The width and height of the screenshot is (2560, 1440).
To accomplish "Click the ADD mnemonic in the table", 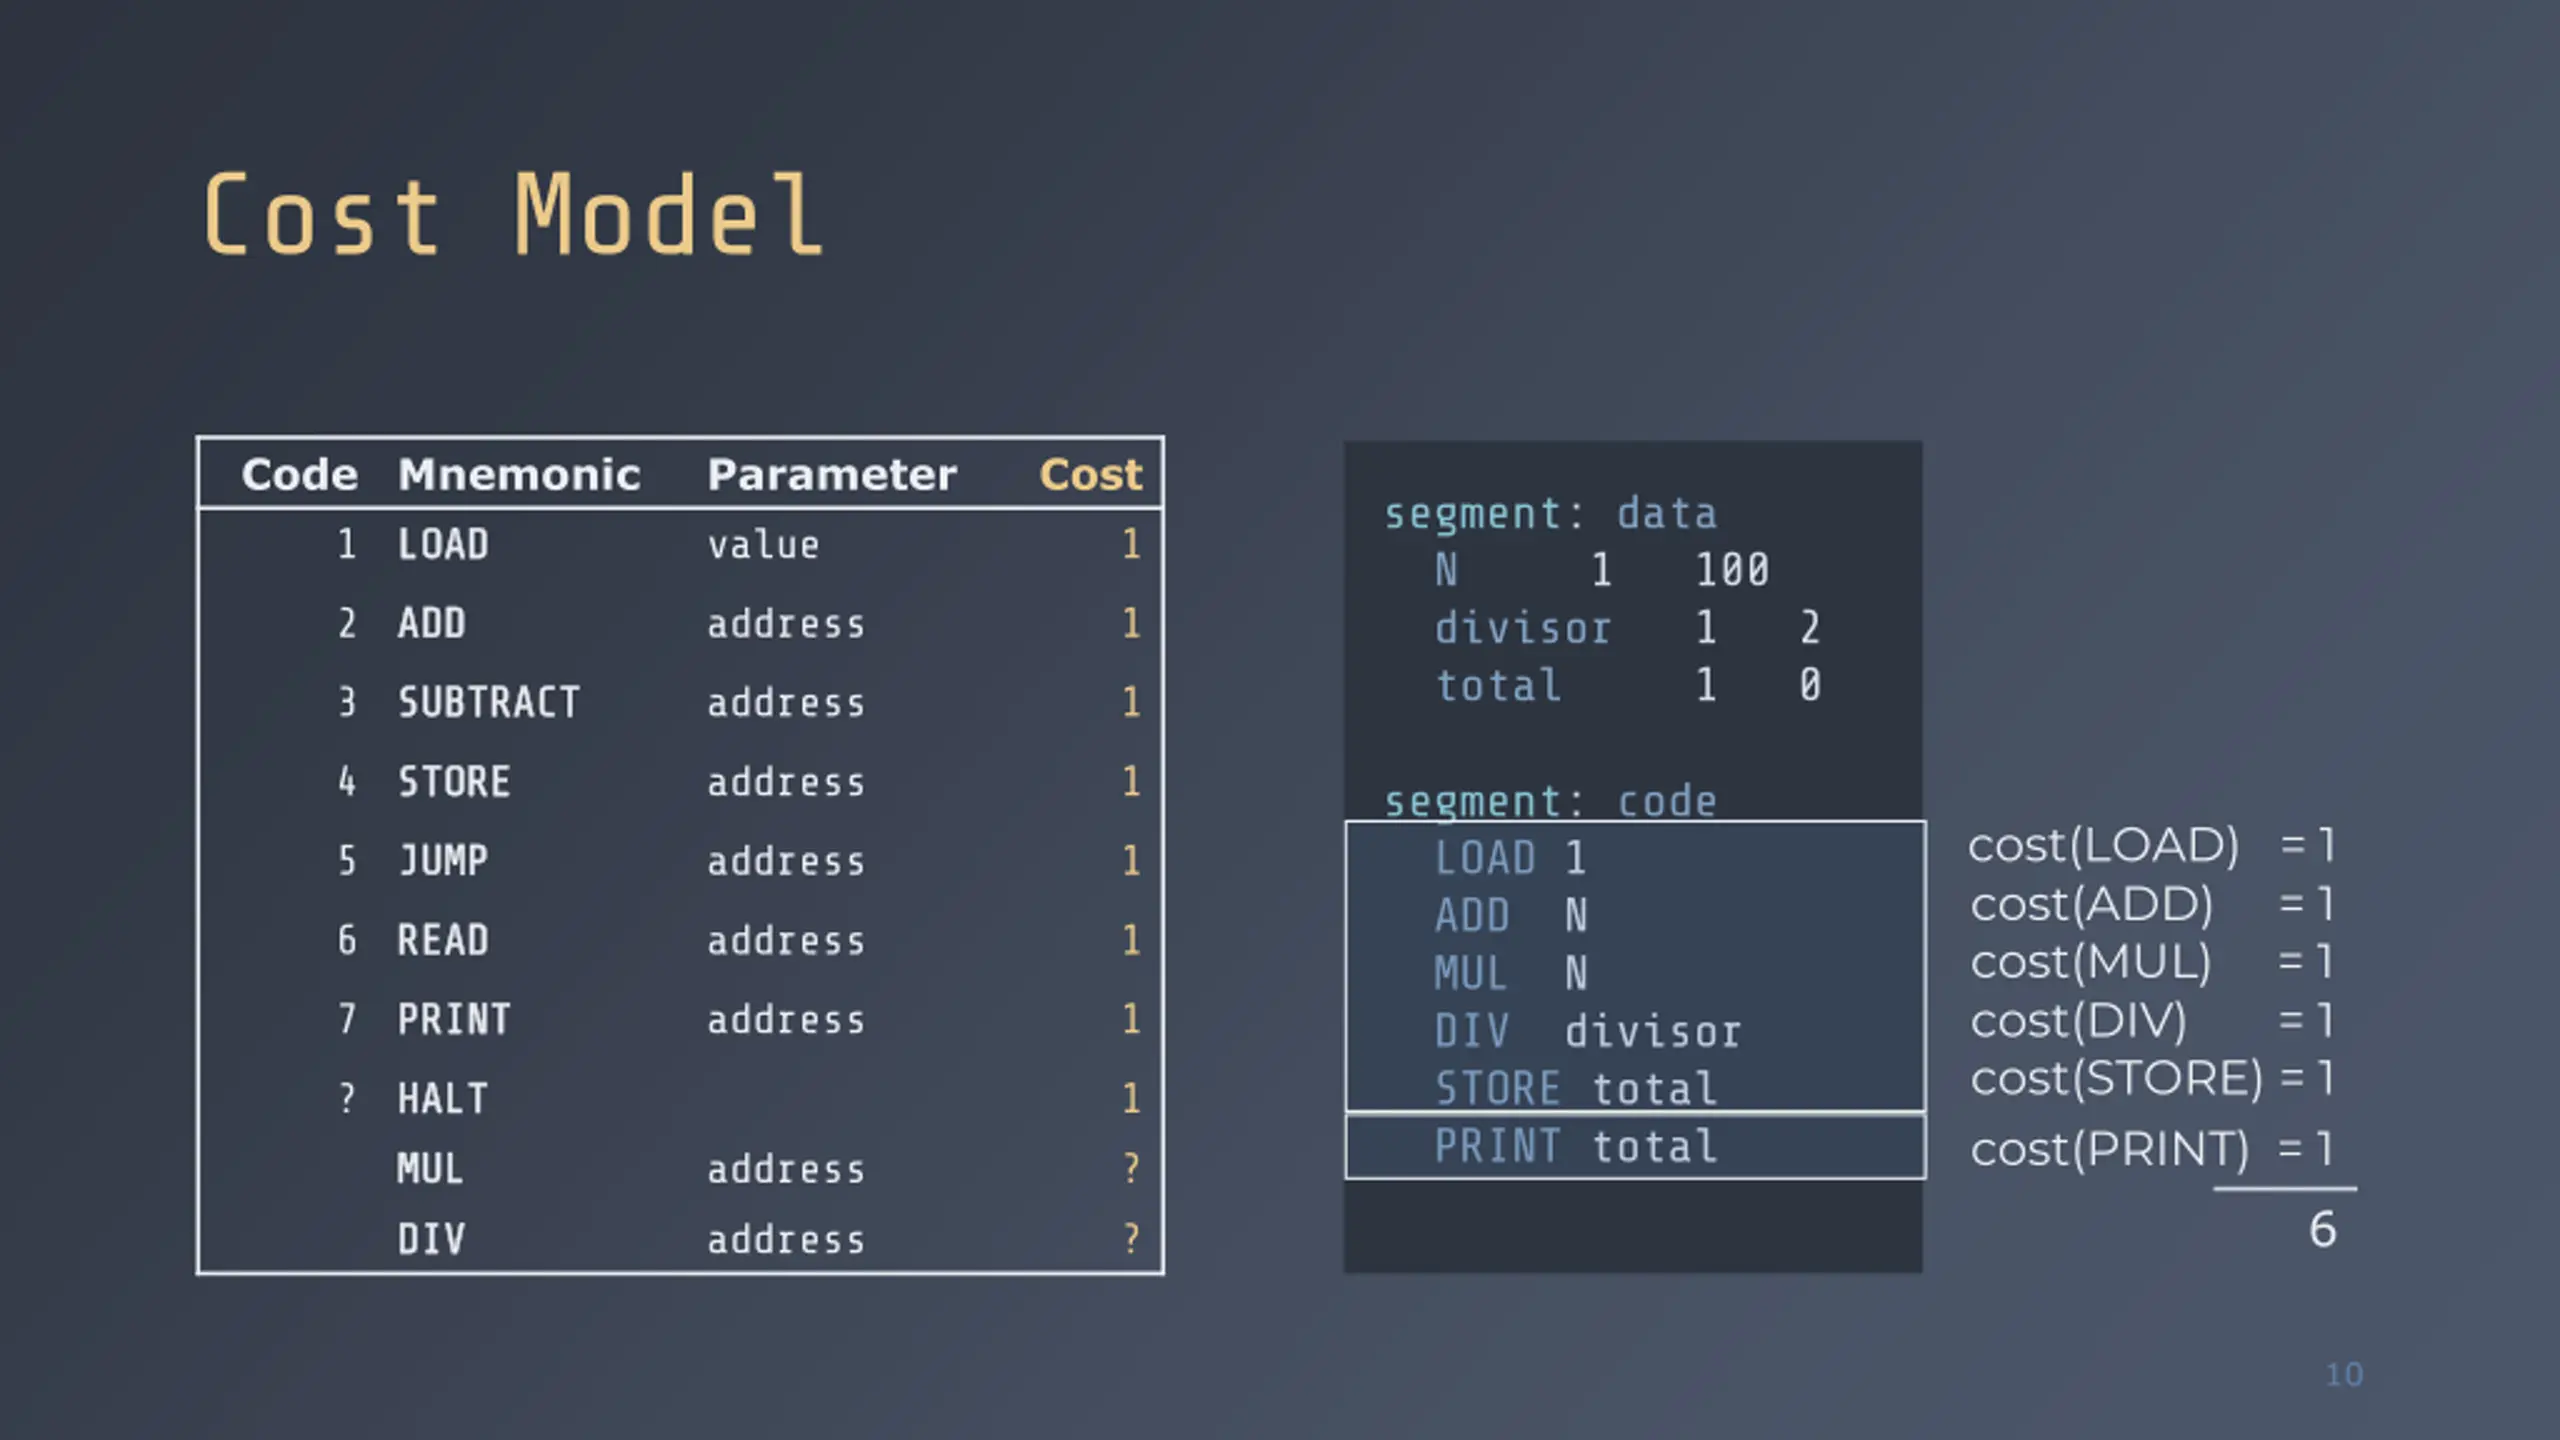I will coord(431,623).
